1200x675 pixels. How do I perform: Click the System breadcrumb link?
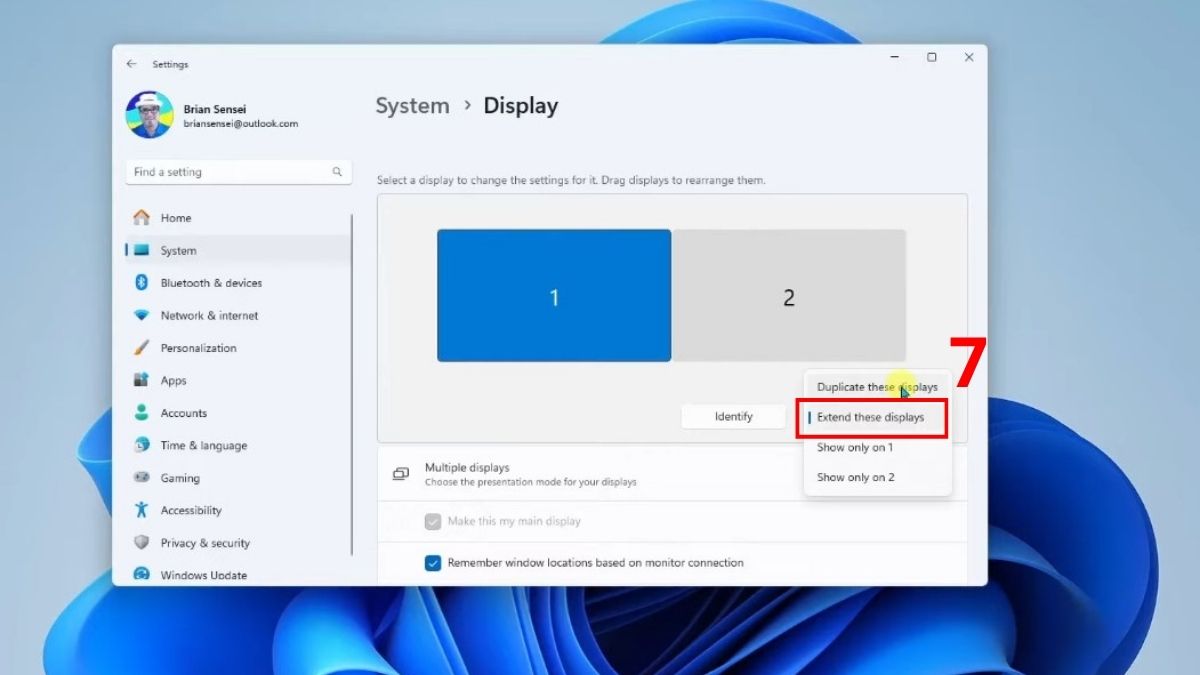[x=412, y=106]
